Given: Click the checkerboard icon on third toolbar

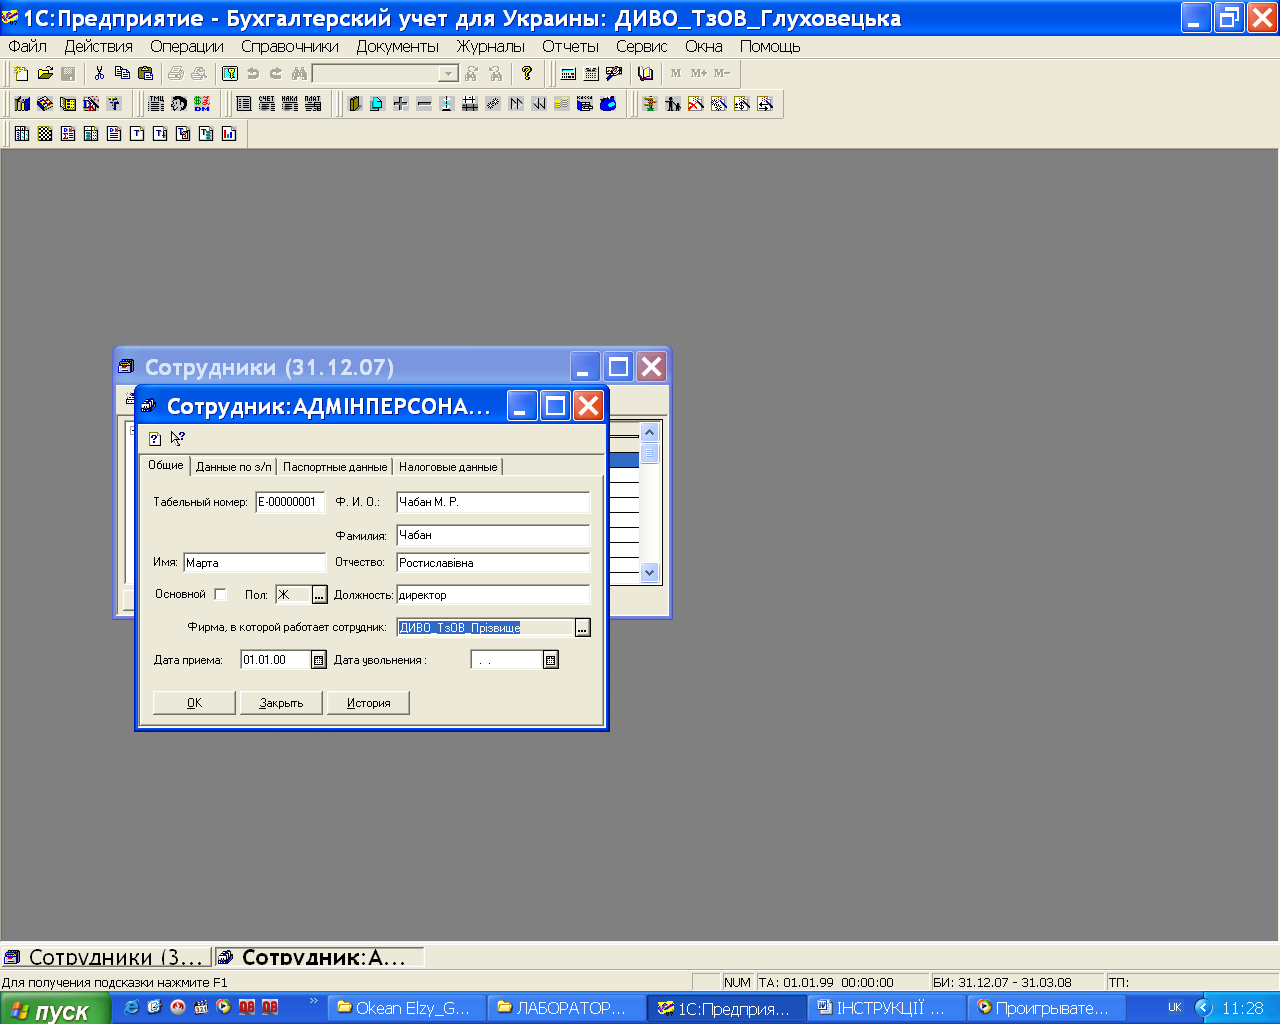Looking at the screenshot, I should 45,133.
